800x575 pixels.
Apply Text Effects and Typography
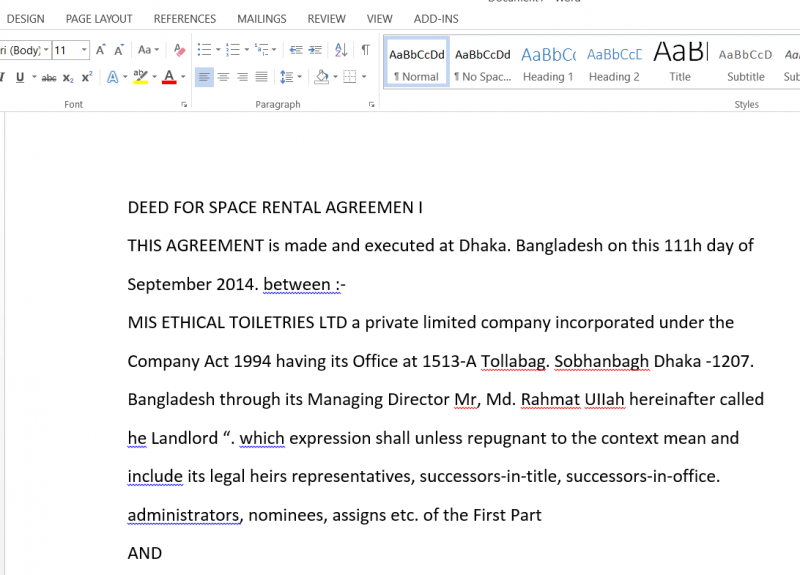[x=113, y=77]
